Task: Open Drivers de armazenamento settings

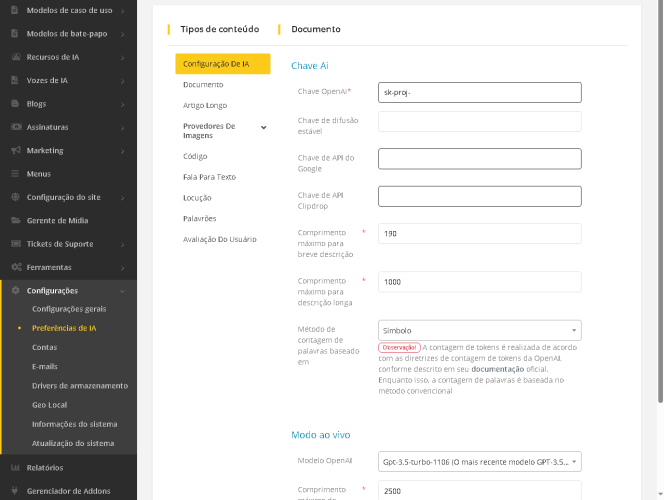Action: coord(80,386)
